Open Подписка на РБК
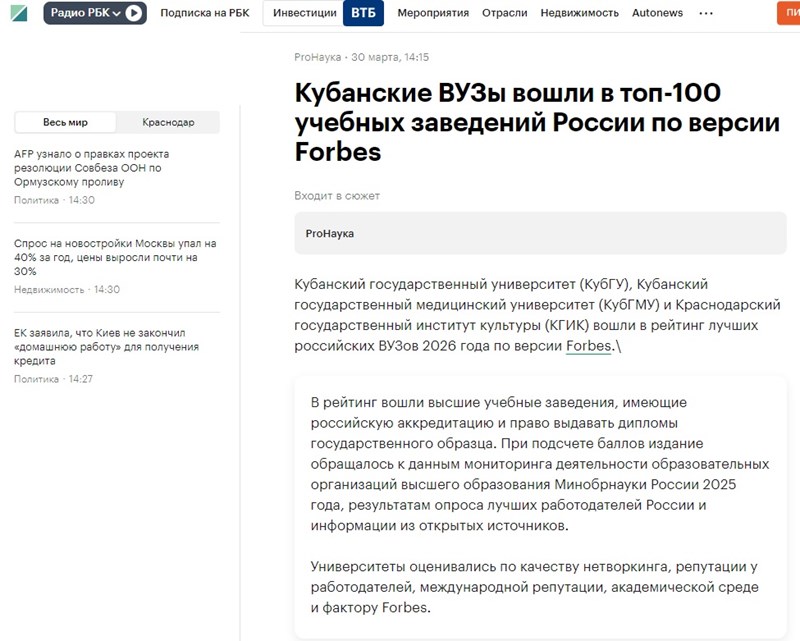800x641 pixels. (204, 13)
